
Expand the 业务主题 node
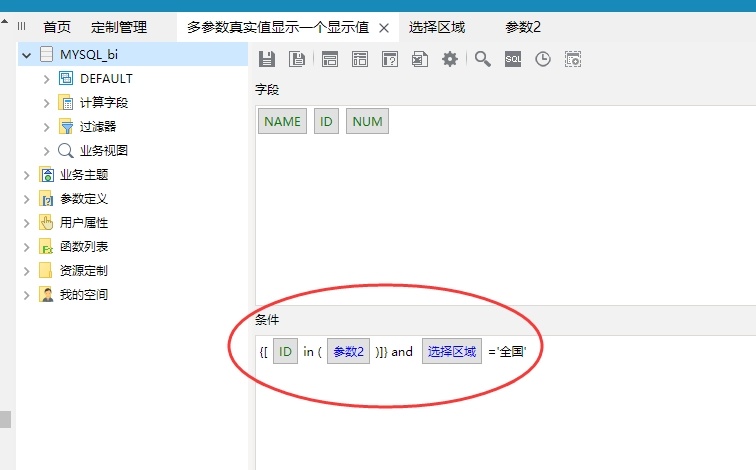coord(27,175)
